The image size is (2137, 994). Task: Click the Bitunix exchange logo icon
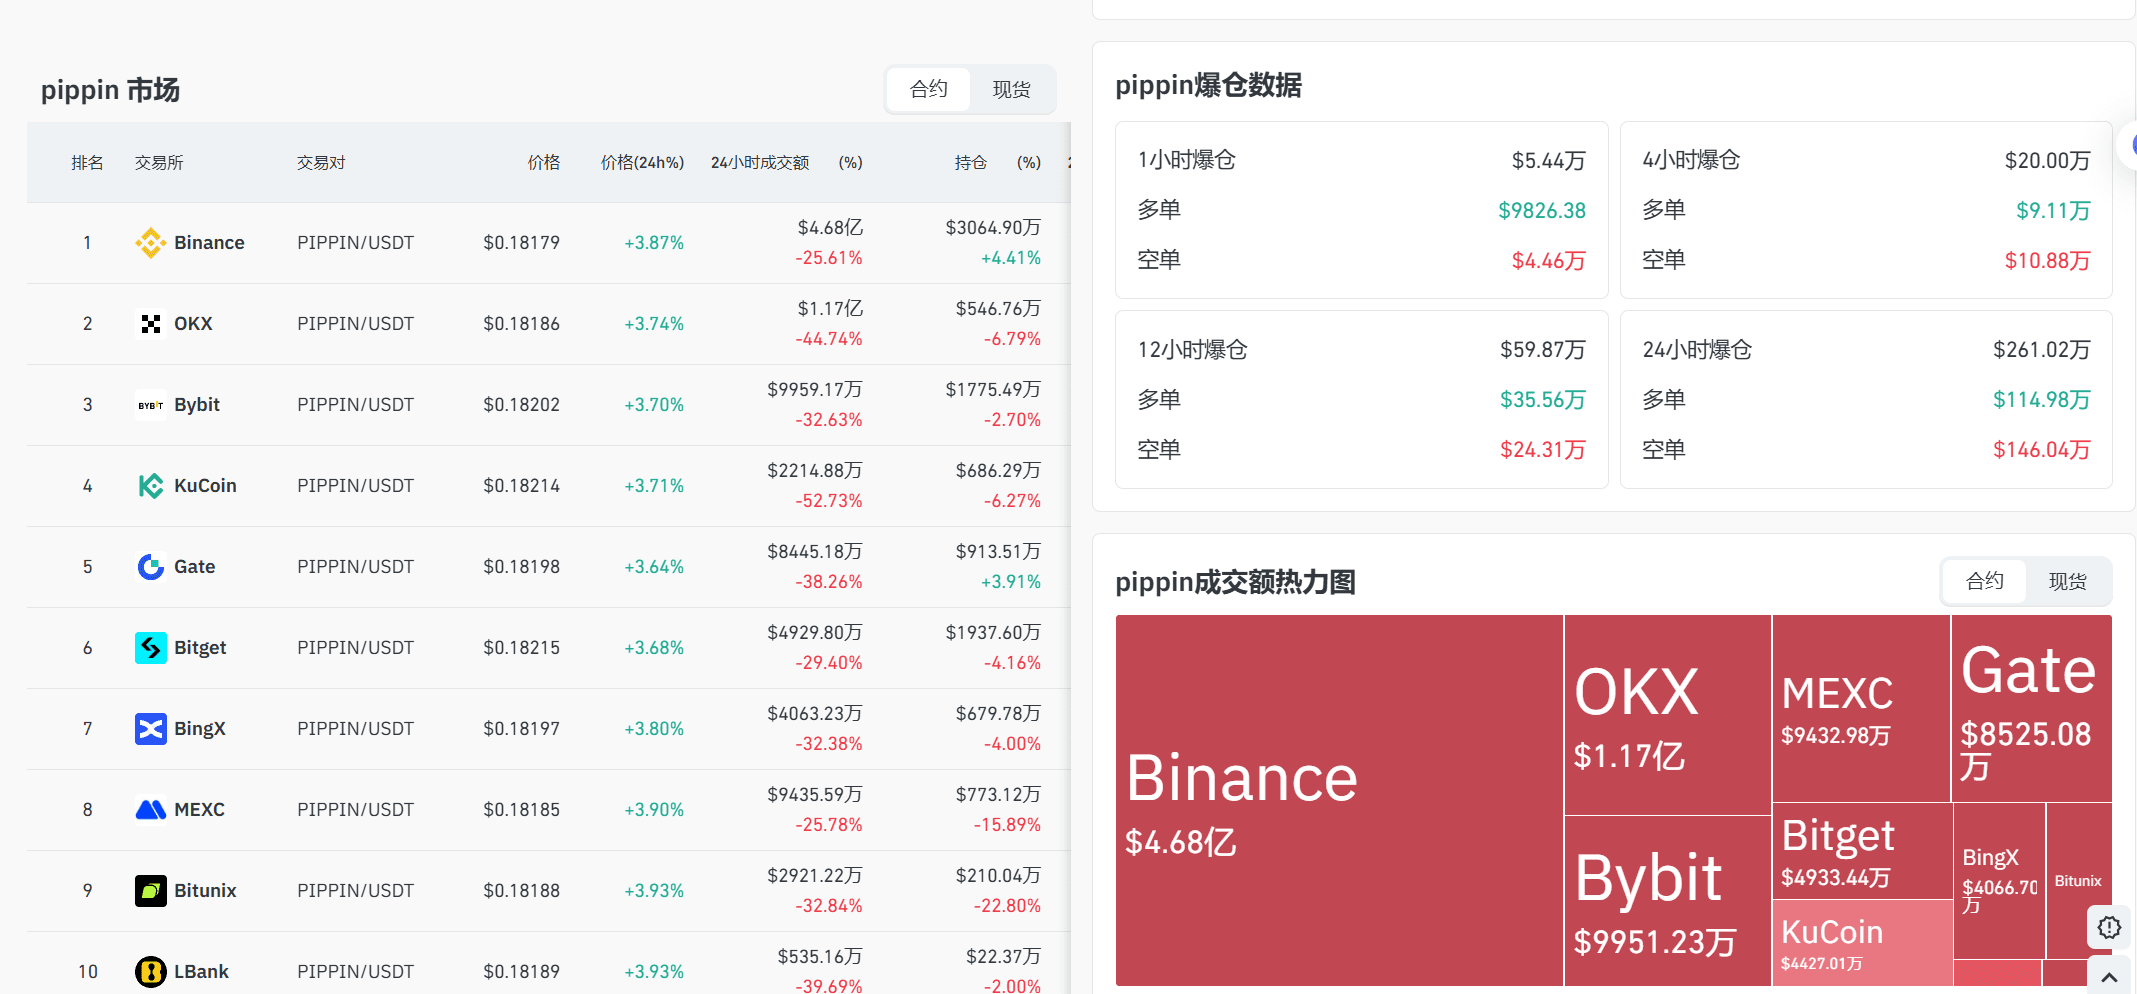point(151,891)
